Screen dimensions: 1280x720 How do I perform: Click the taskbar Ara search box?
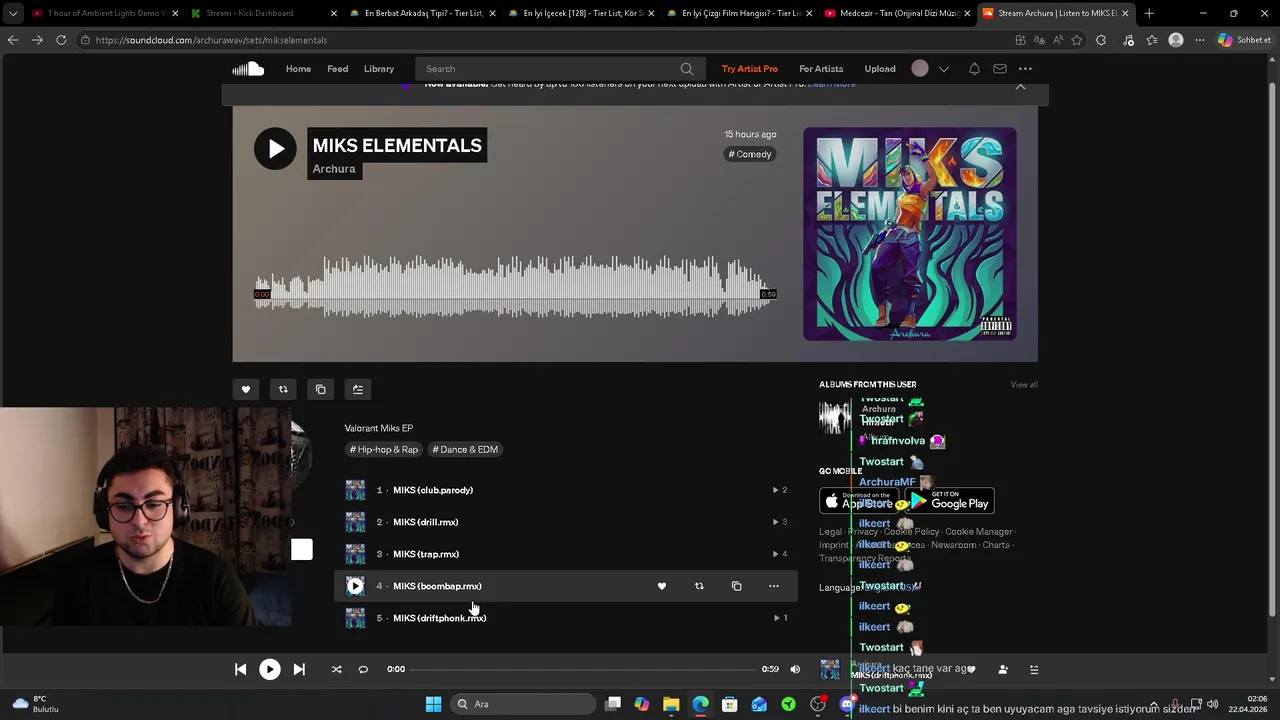[x=521, y=704]
